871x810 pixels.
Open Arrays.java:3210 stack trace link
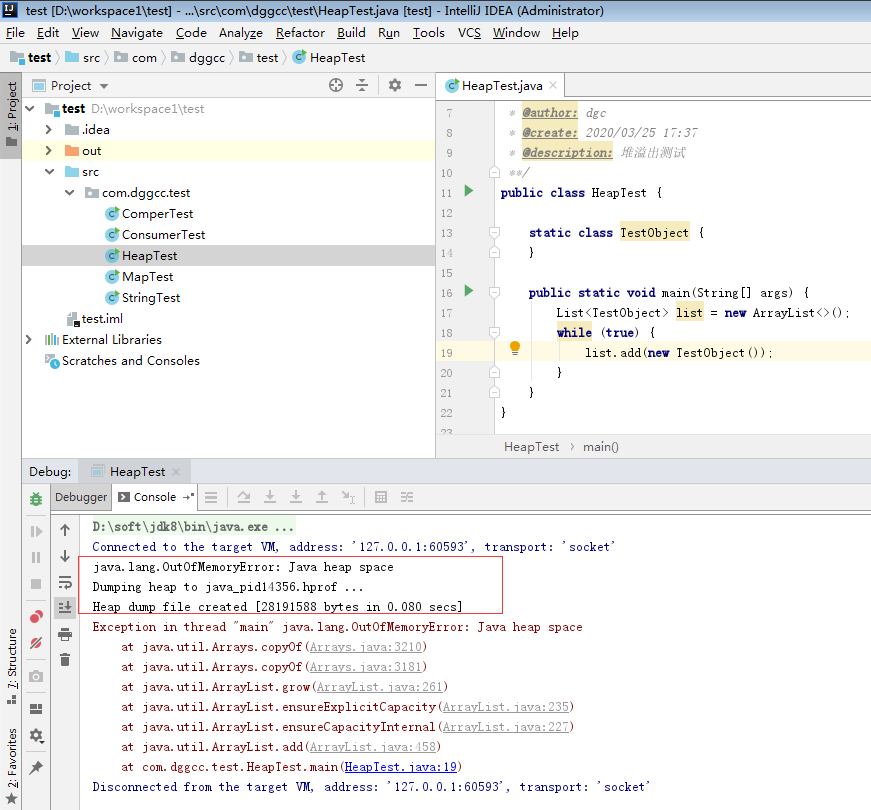367,647
